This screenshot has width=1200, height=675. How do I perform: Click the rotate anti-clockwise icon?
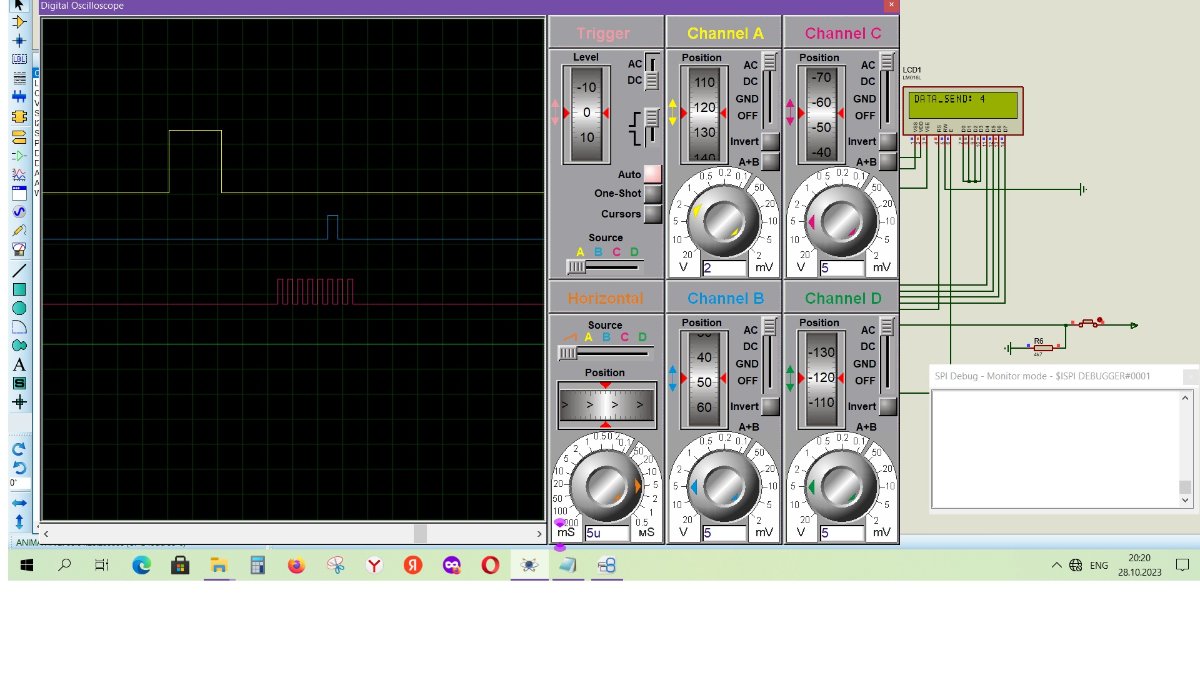pos(19,468)
